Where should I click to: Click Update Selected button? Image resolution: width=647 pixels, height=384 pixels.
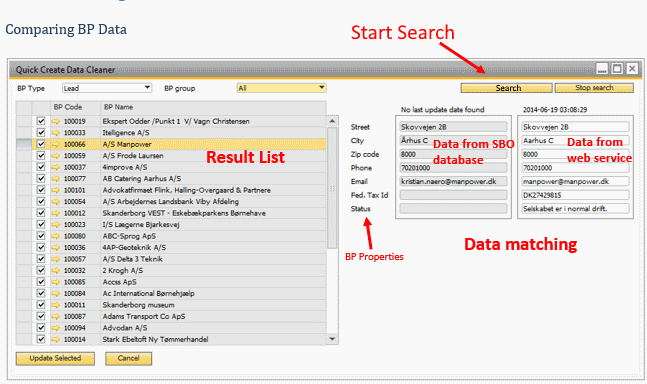[x=55, y=358]
